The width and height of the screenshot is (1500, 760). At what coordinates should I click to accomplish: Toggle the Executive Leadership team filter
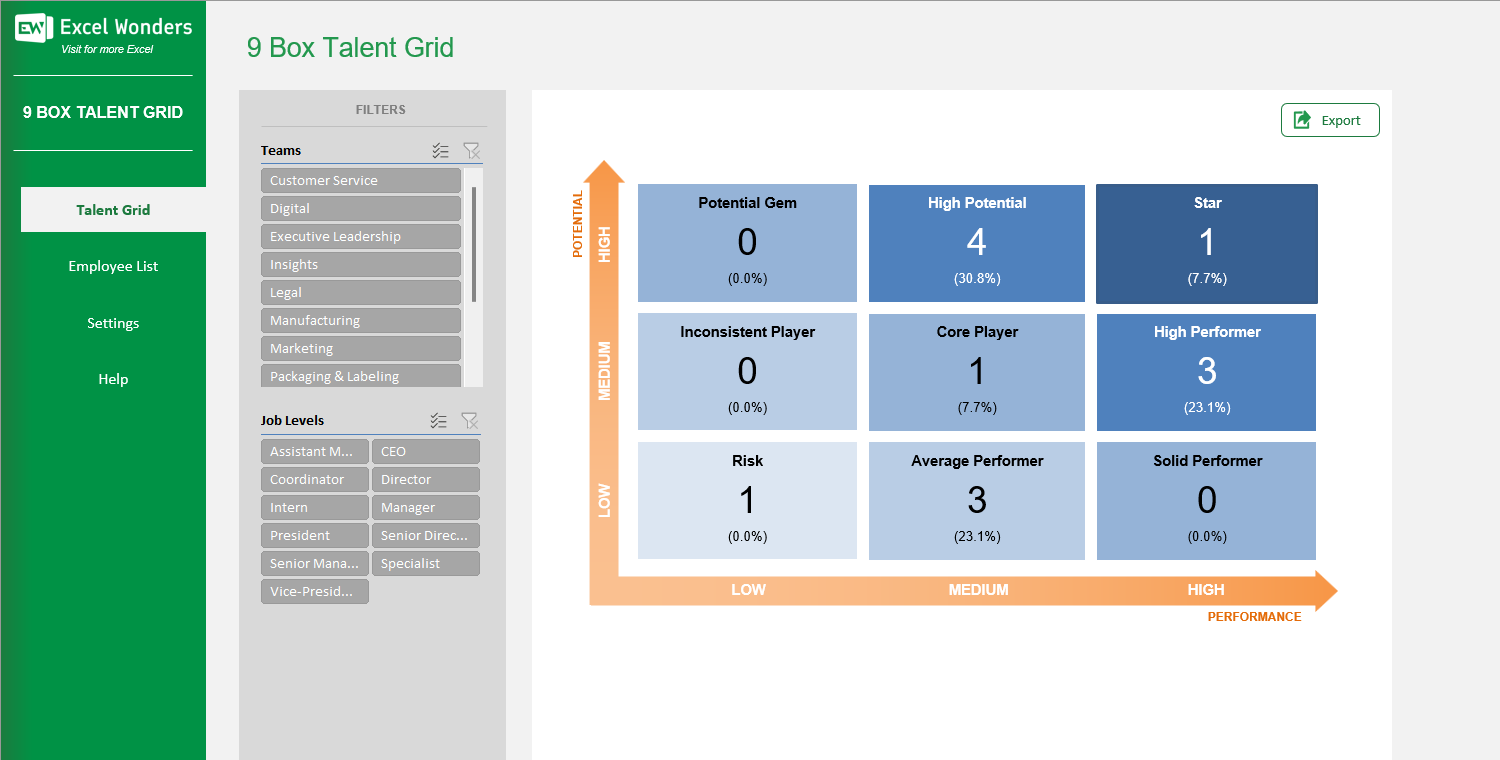(x=360, y=236)
